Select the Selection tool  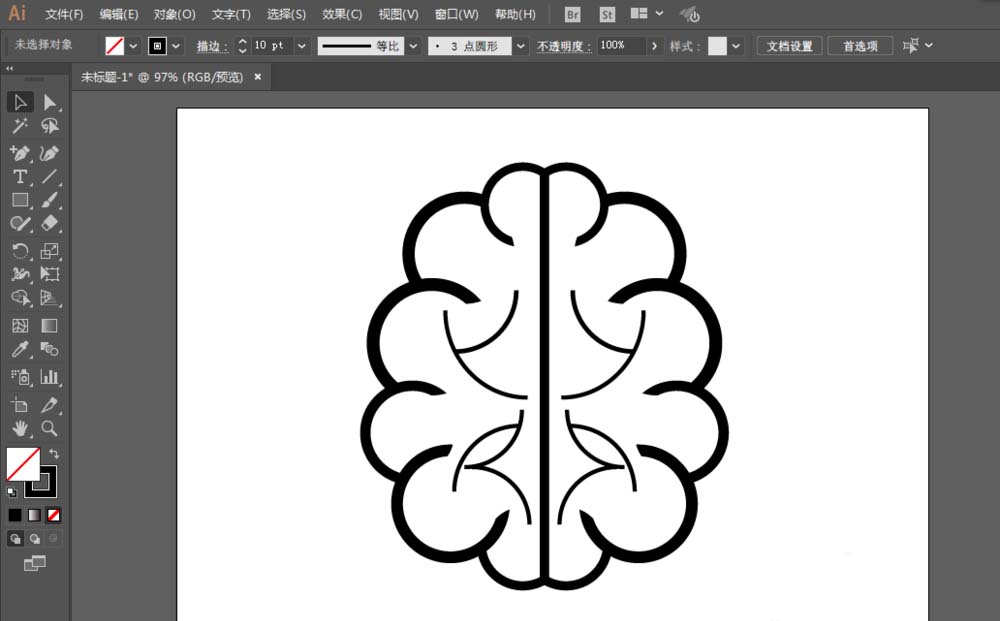click(x=20, y=101)
